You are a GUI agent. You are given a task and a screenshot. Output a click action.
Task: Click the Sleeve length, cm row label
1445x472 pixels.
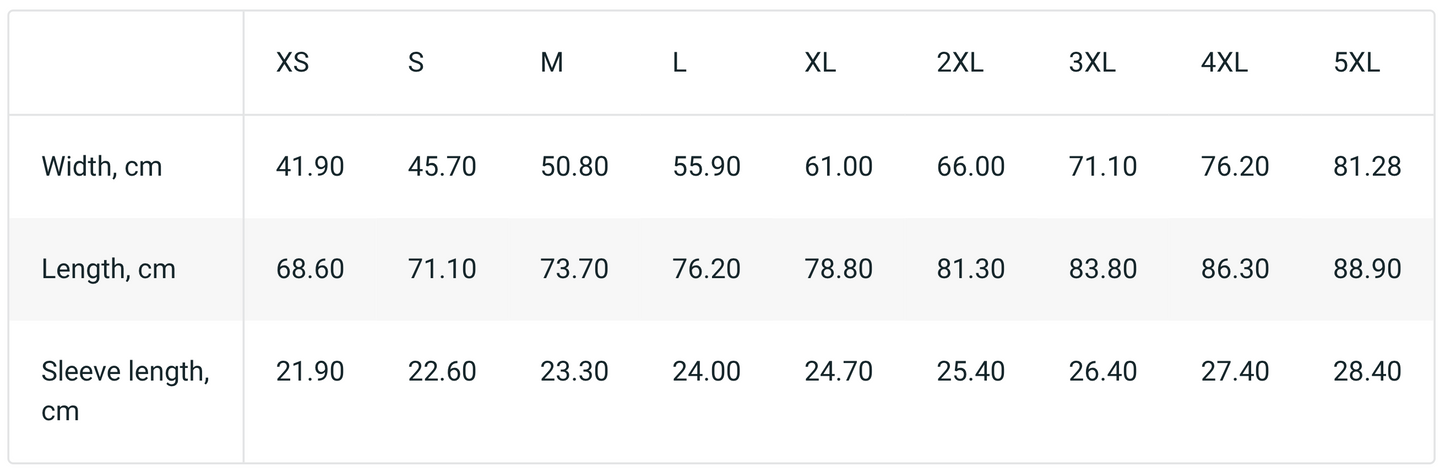[x=125, y=391]
